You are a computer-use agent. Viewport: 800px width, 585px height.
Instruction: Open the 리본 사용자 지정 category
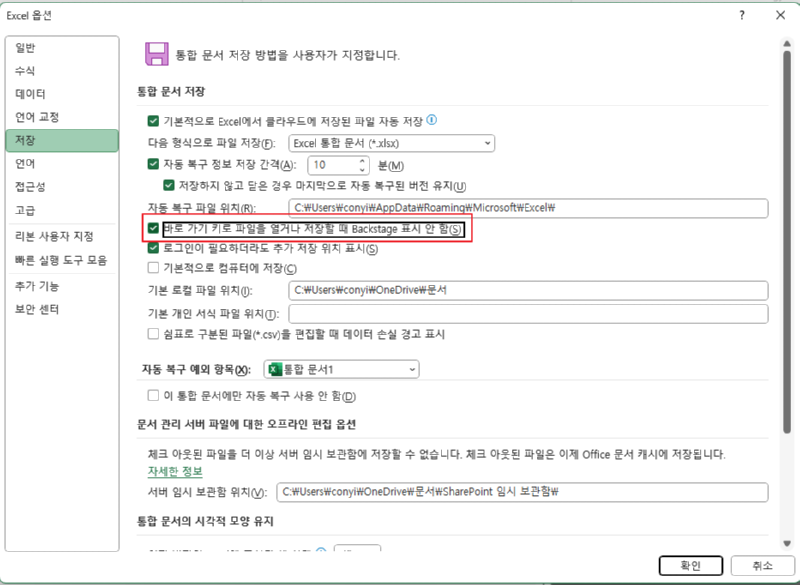pos(54,236)
